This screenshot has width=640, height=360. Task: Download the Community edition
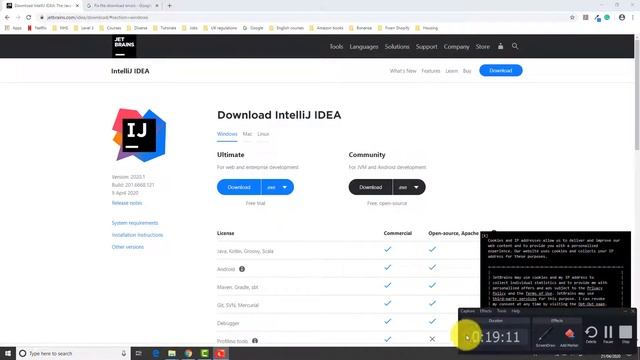click(371, 187)
